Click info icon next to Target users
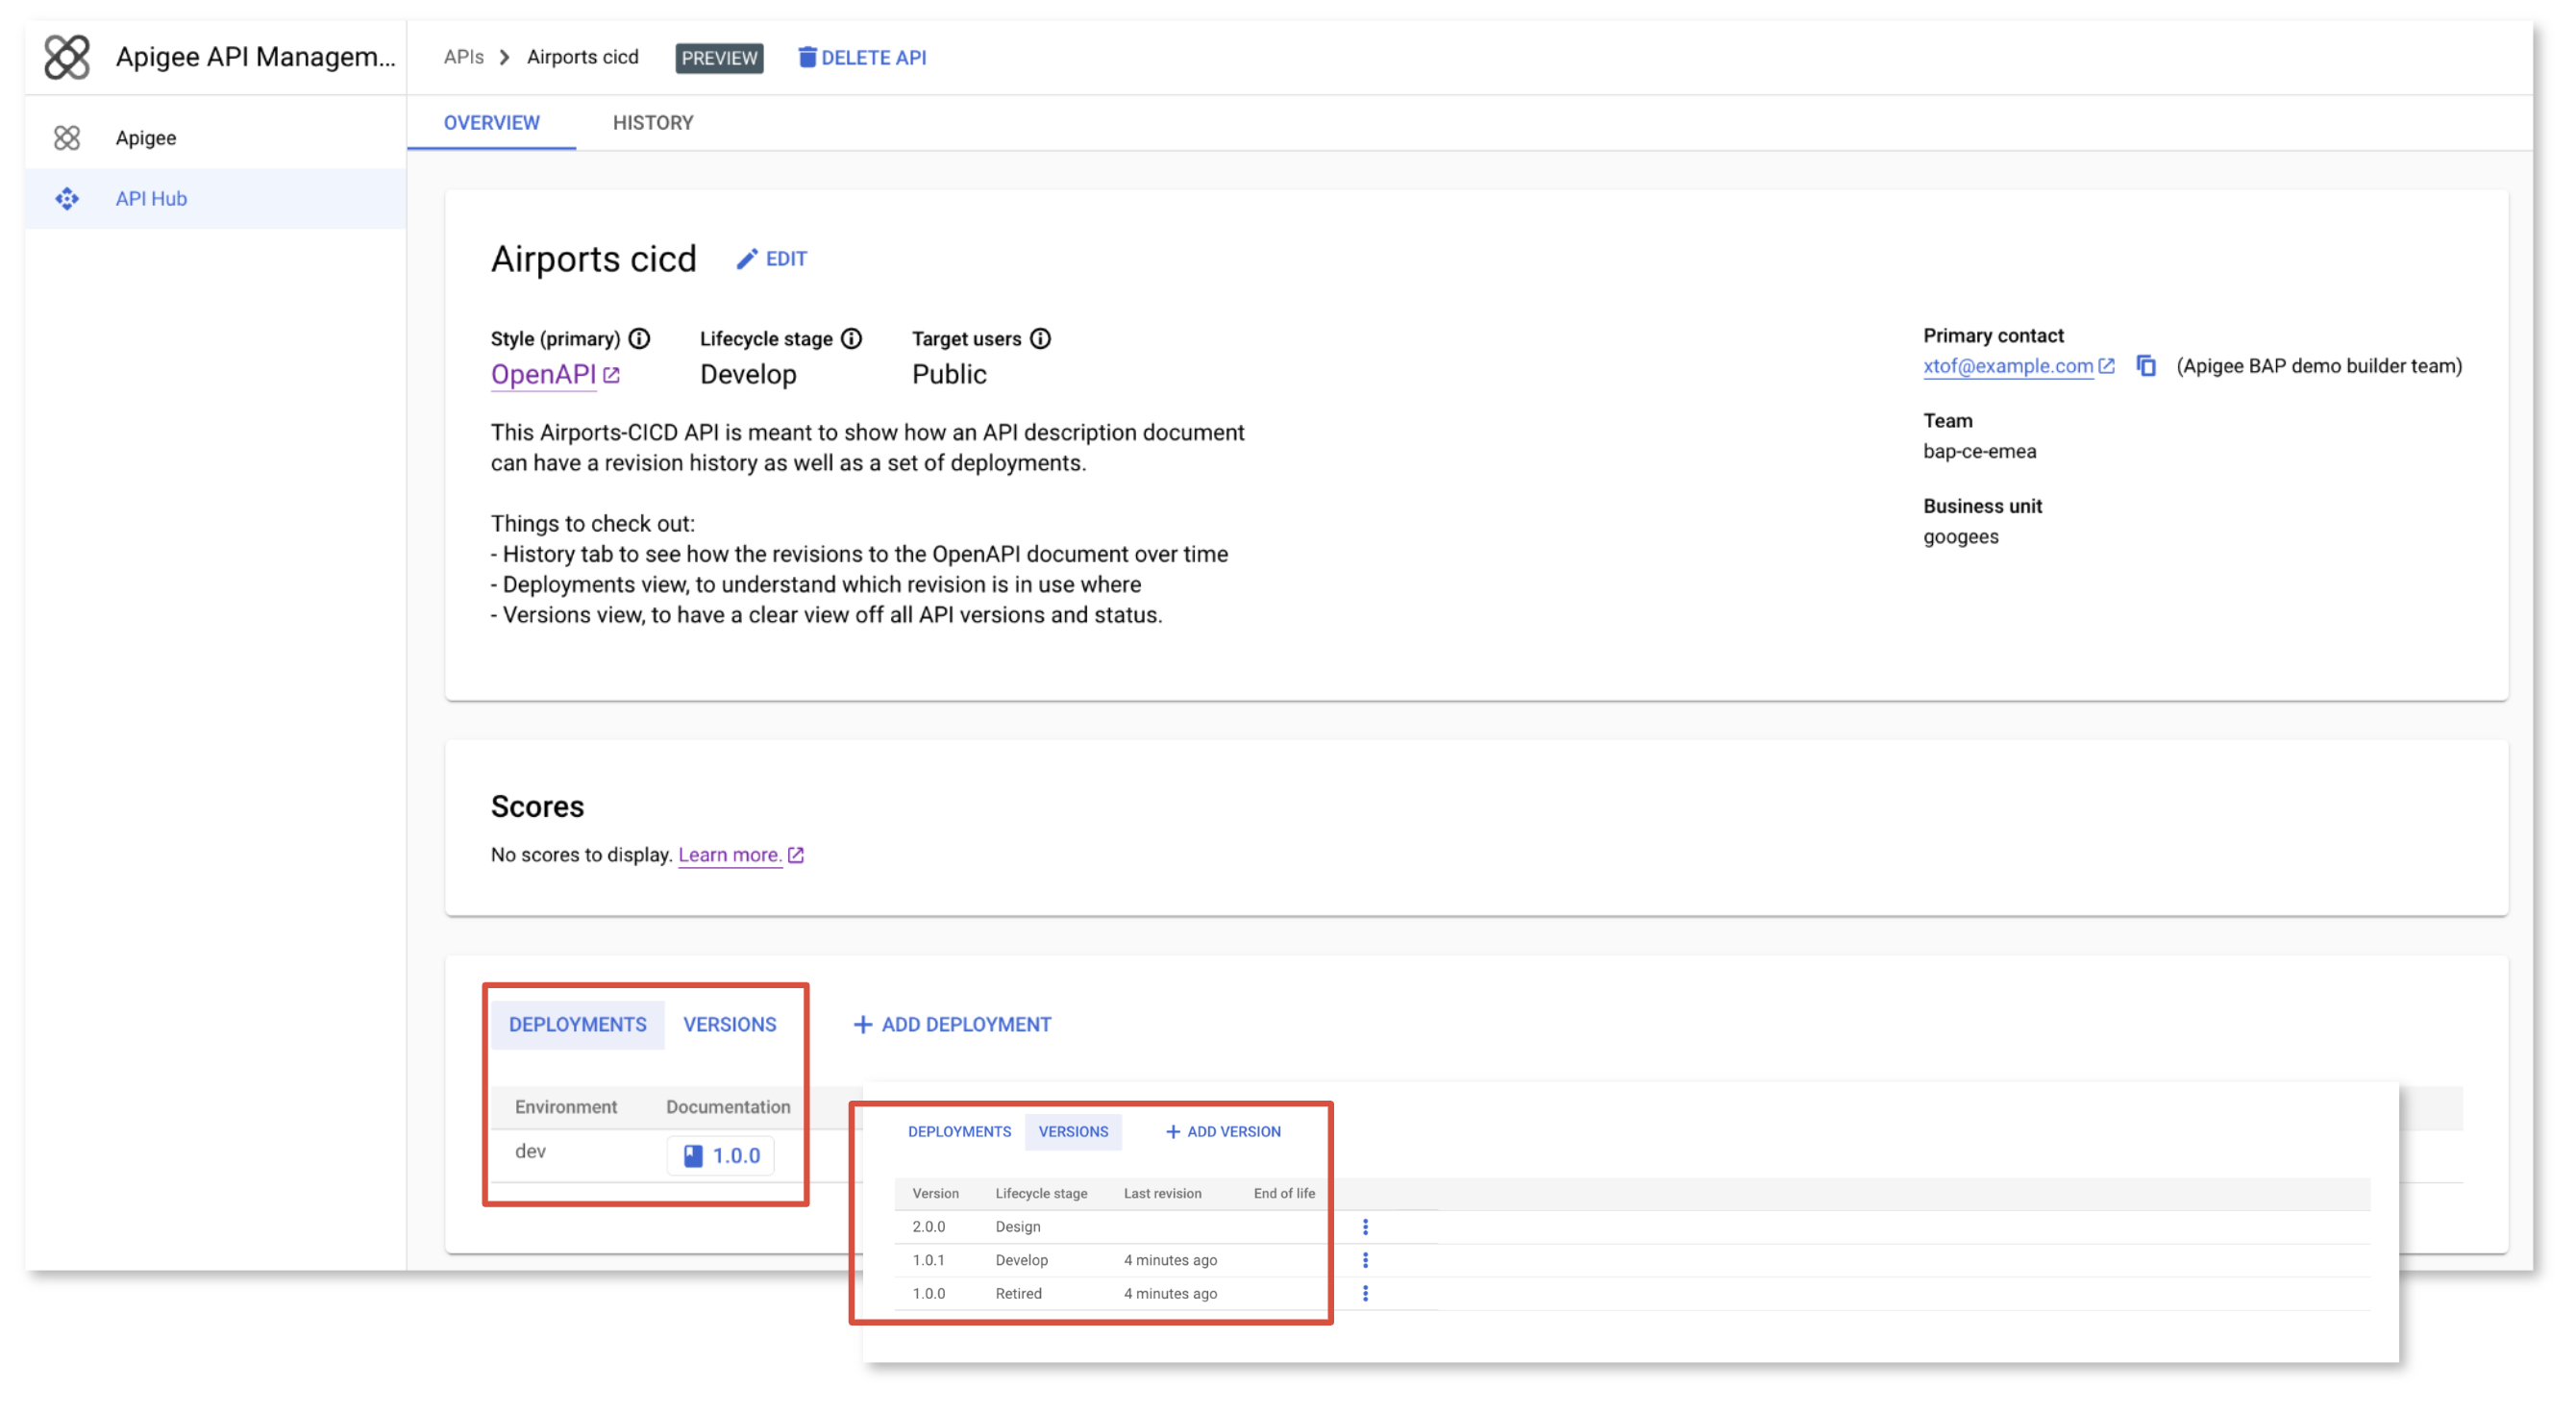Screen dimensions: 2576x1413 [1040, 339]
